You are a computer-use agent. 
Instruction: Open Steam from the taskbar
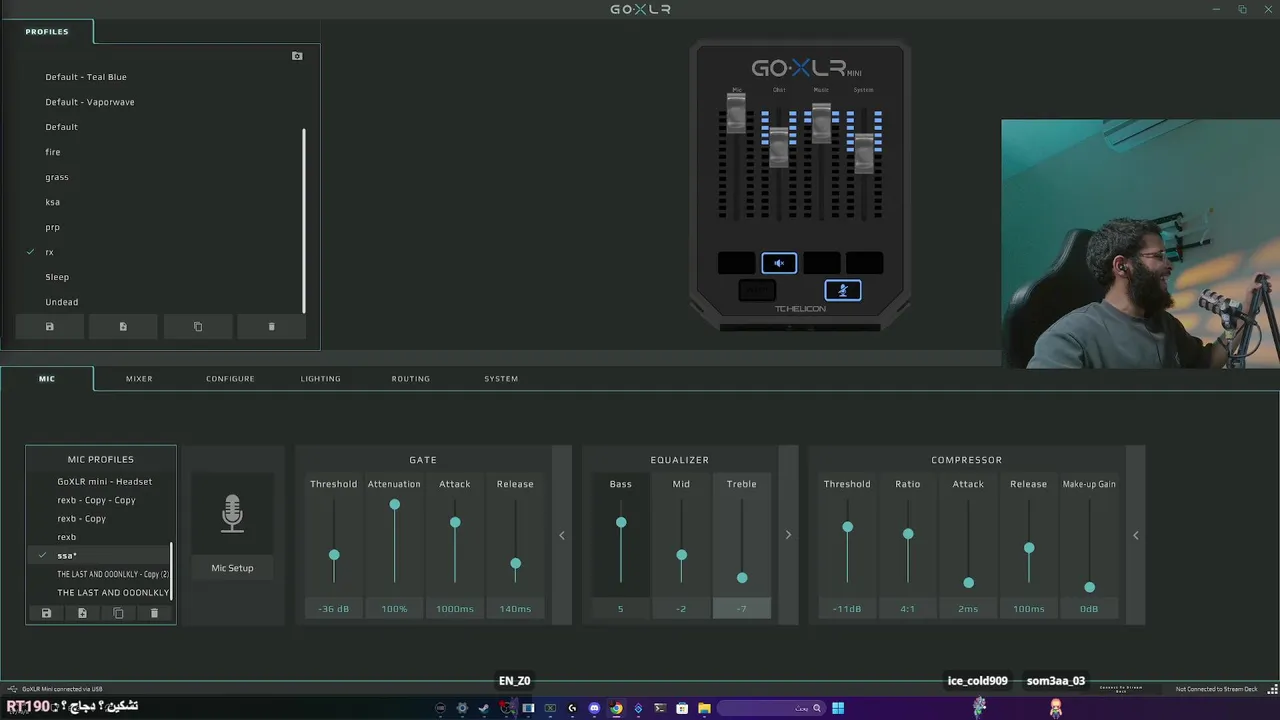pos(483,708)
